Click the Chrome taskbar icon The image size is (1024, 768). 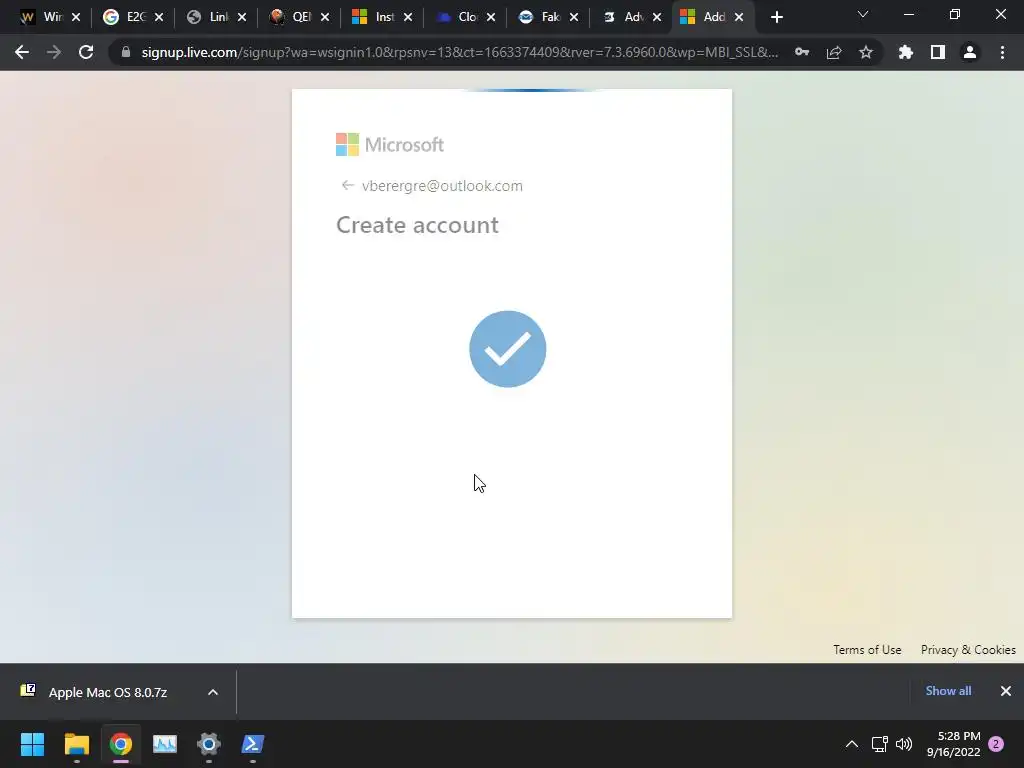pos(121,744)
